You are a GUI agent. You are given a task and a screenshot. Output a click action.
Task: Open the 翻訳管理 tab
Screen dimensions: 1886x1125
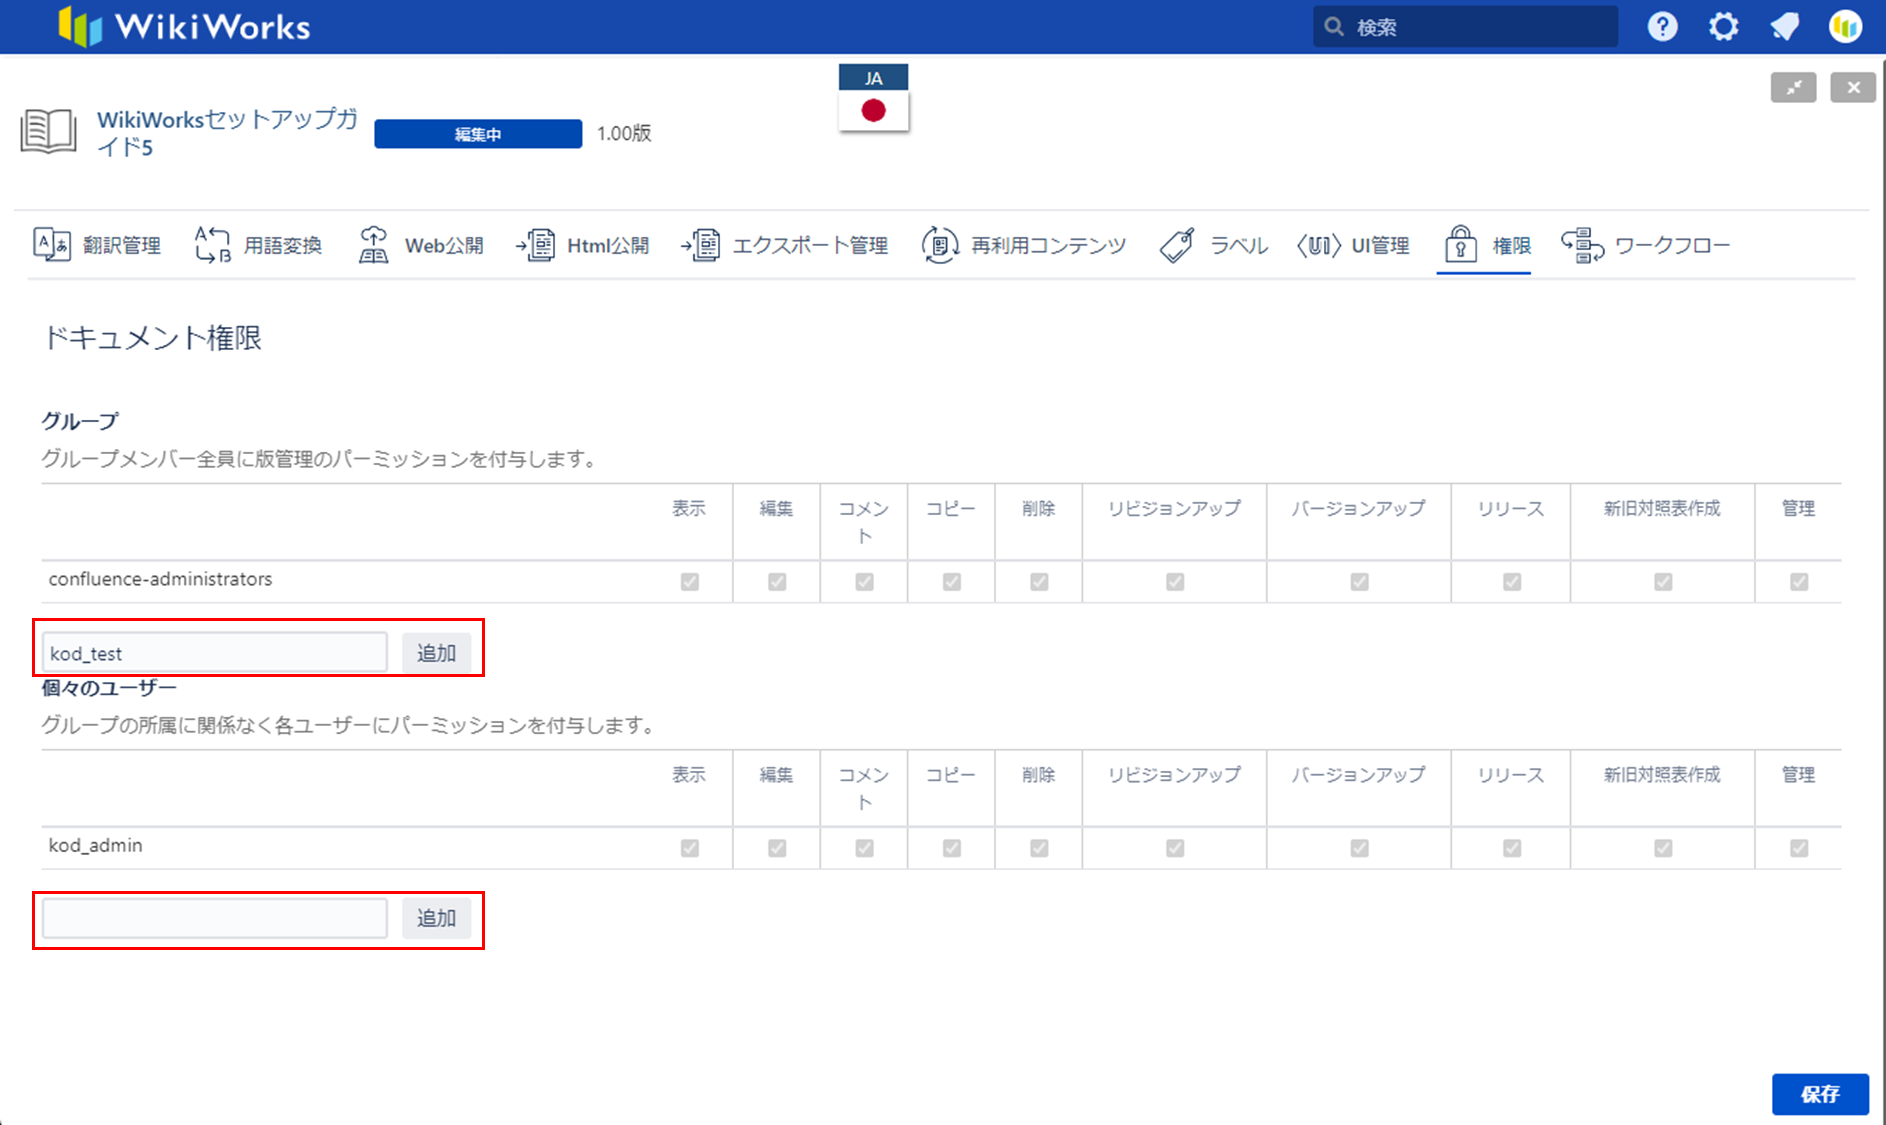point(97,245)
